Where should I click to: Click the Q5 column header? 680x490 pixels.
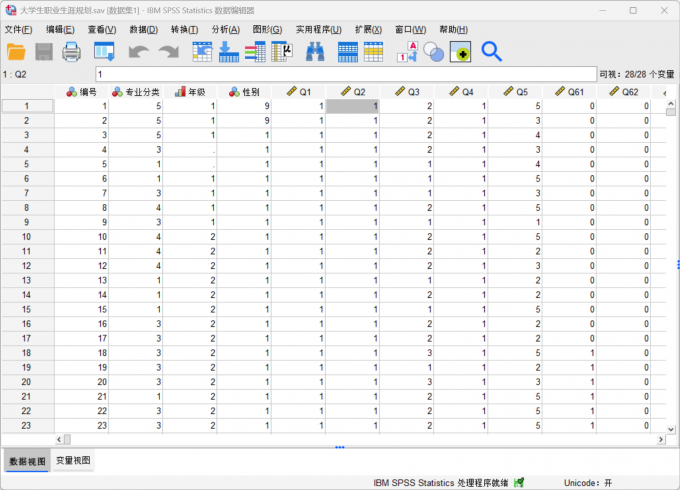point(515,92)
